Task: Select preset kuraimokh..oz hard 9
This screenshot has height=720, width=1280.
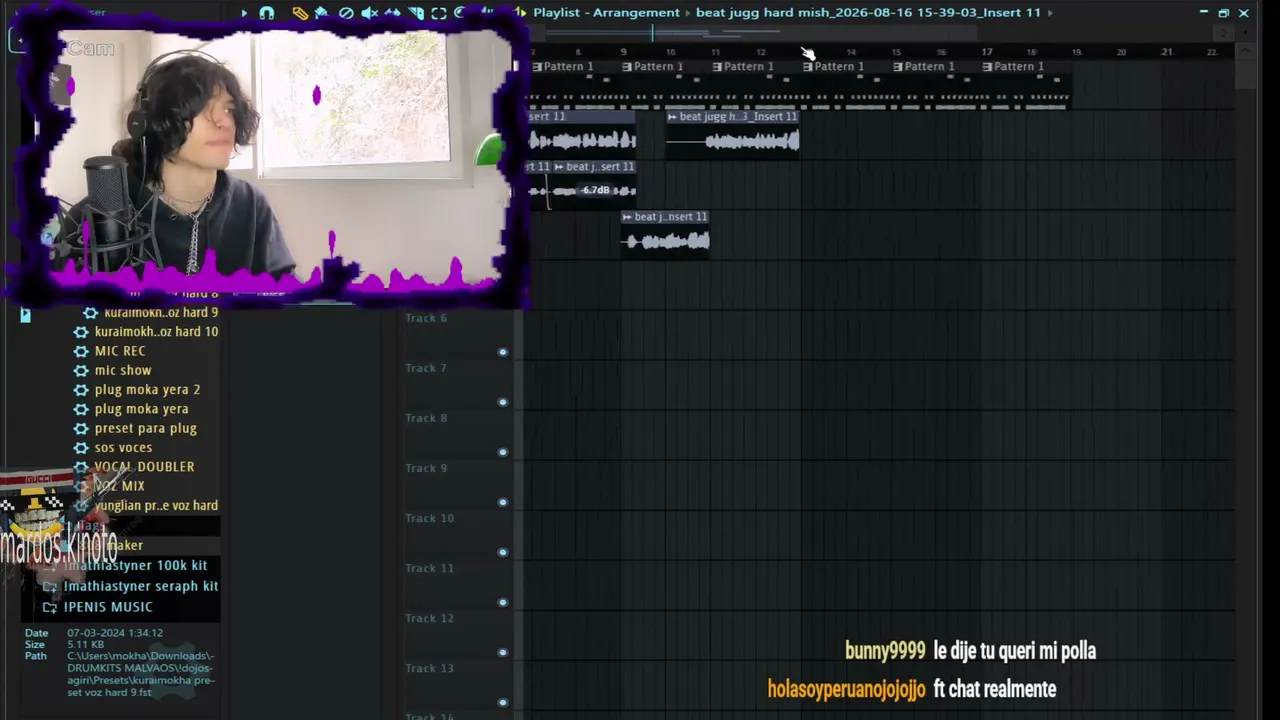Action: click(x=161, y=312)
